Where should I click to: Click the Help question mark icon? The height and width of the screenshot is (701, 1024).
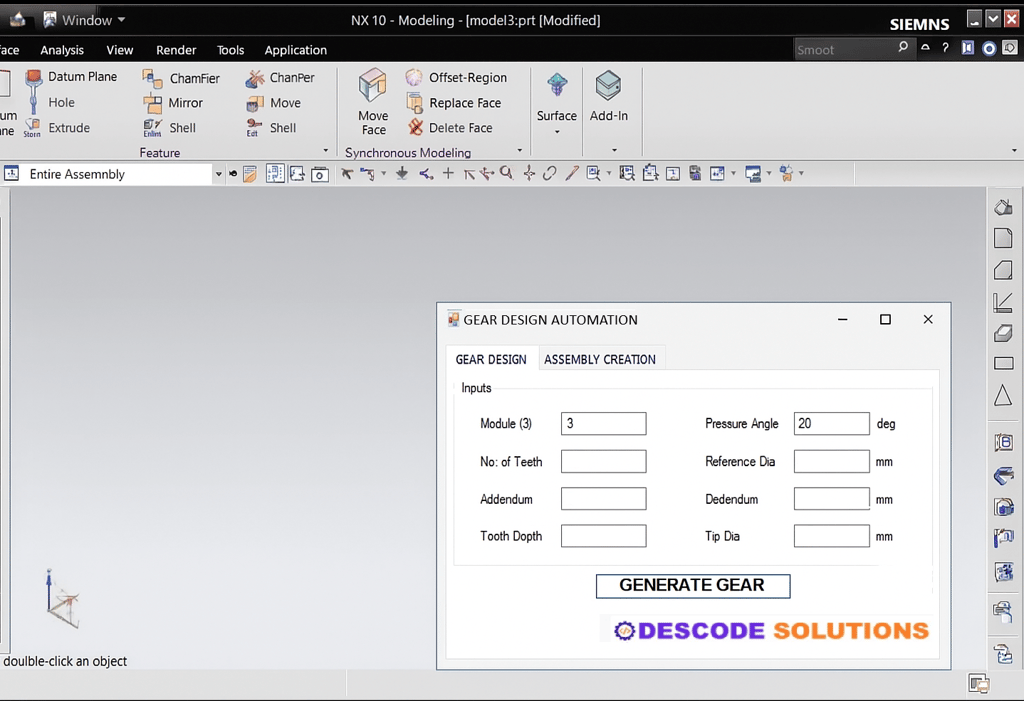pos(945,48)
